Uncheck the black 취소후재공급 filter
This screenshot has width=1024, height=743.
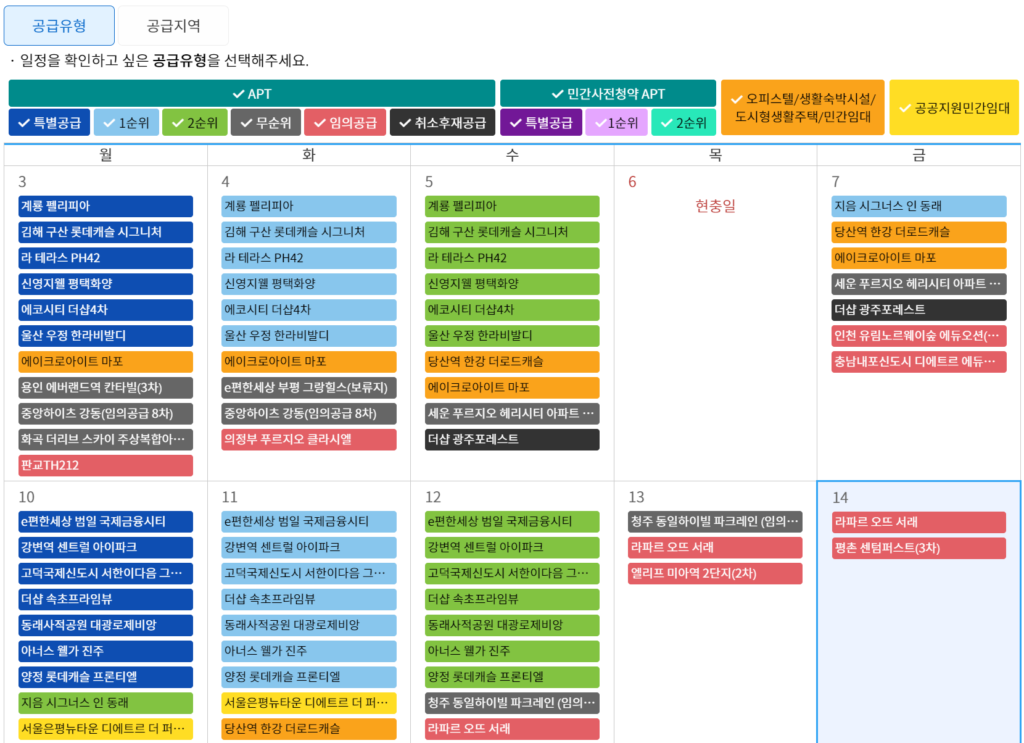442,123
